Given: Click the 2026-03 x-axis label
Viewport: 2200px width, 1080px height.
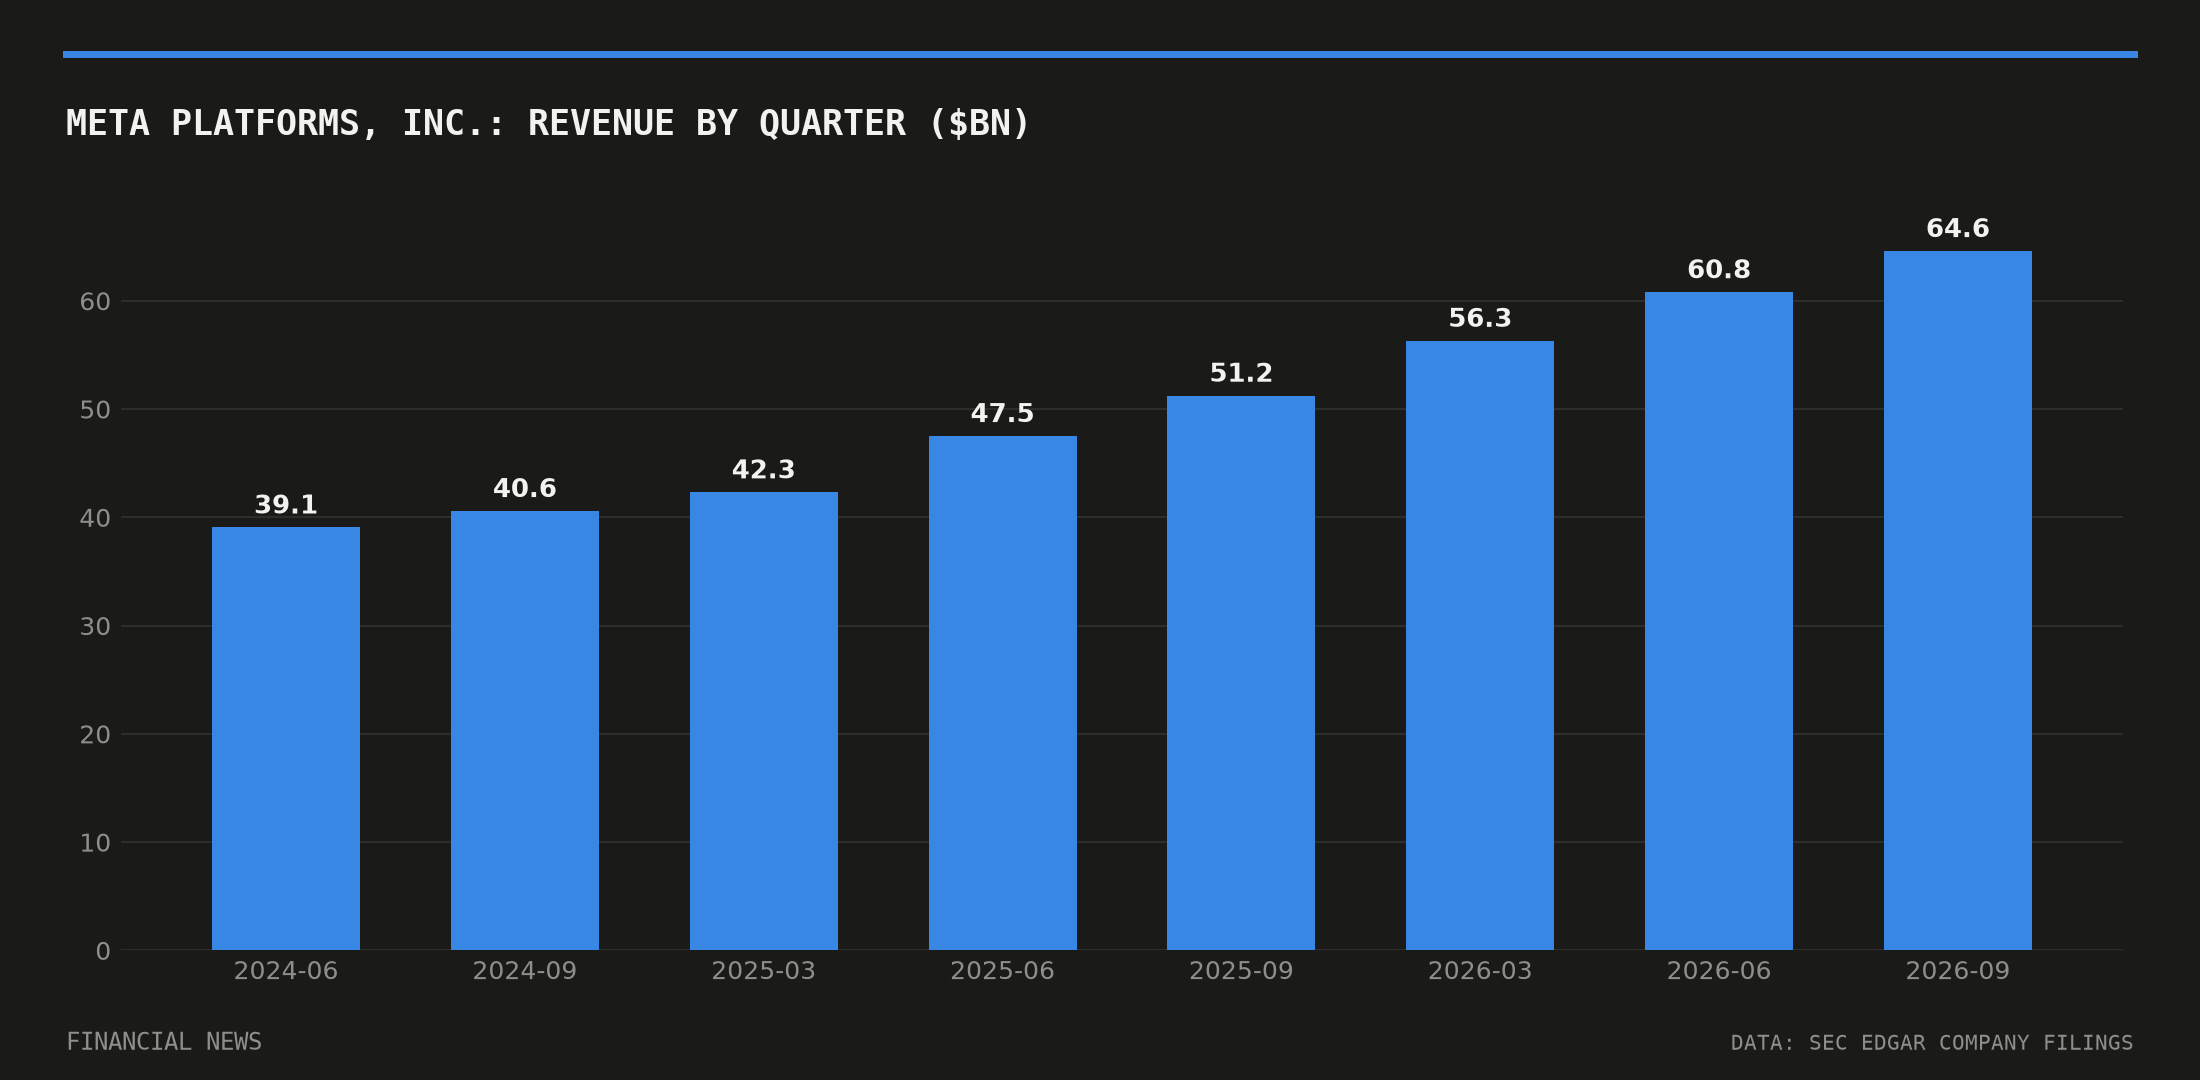Looking at the screenshot, I should (x=1480, y=971).
